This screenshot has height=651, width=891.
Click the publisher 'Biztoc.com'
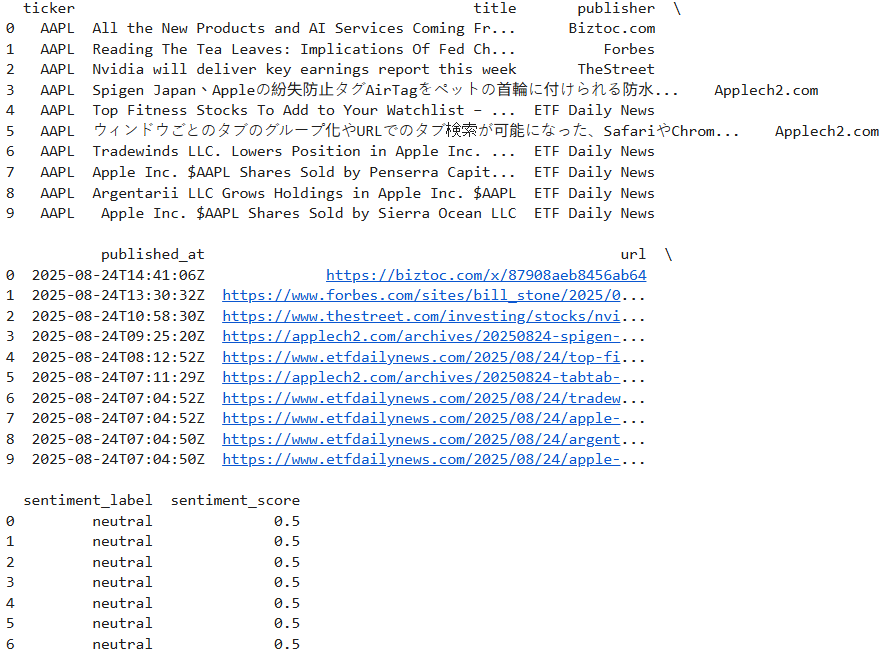pos(612,28)
